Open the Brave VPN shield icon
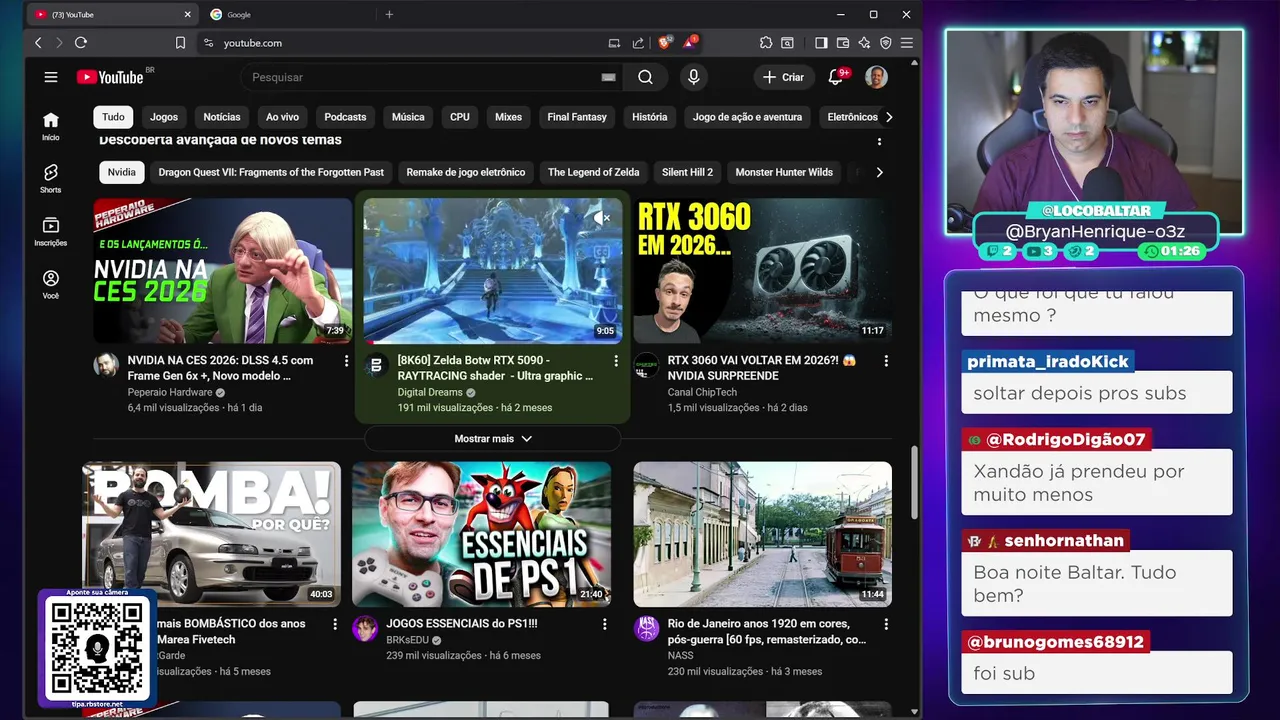Image resolution: width=1280 pixels, height=720 pixels. click(x=886, y=43)
